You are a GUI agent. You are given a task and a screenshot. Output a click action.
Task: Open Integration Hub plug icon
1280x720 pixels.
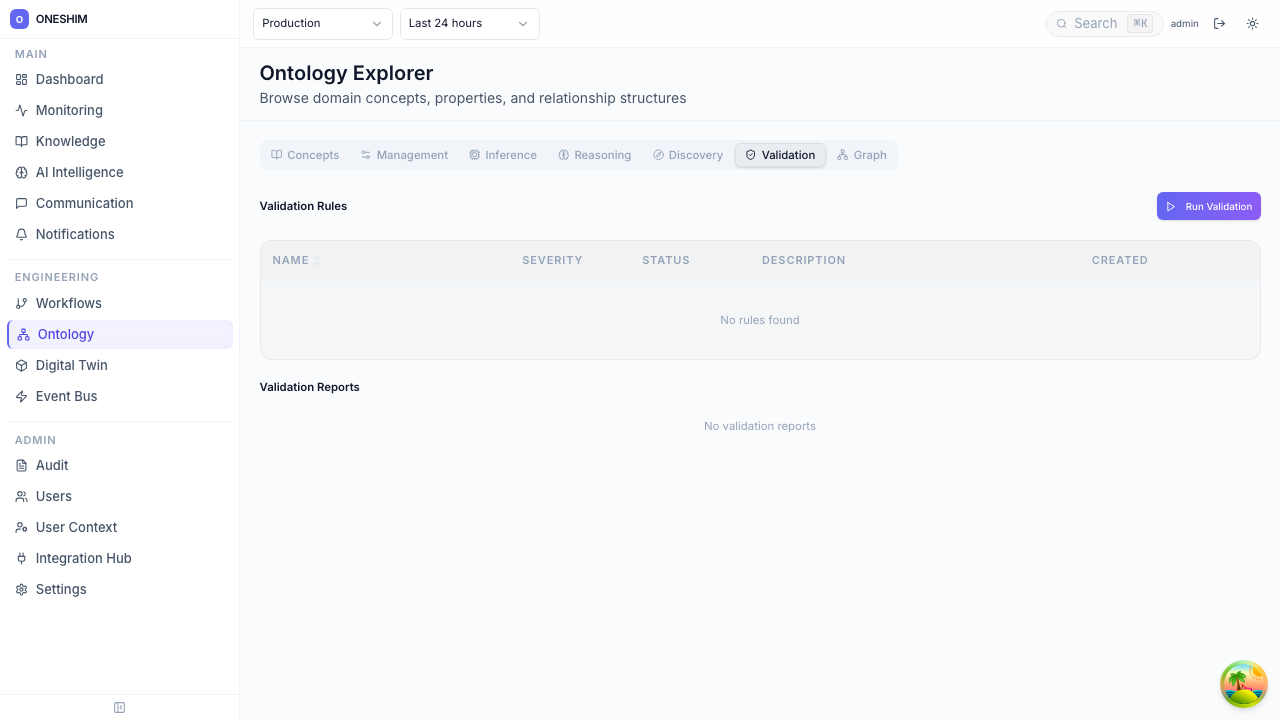[22, 559]
